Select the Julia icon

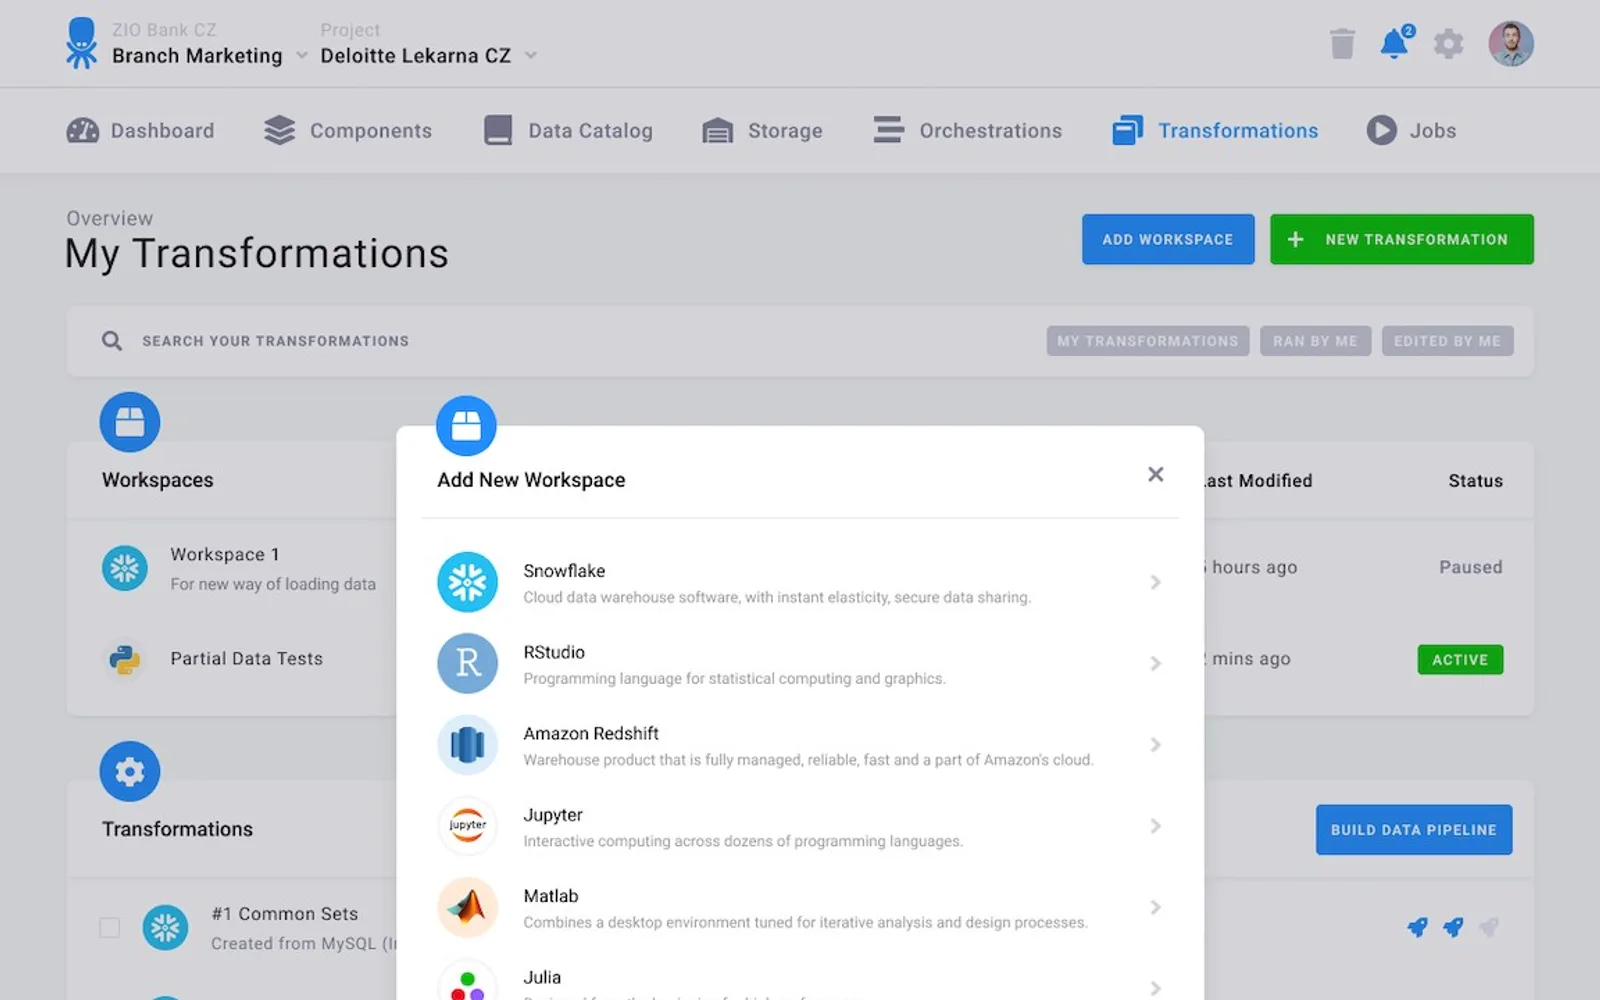467,982
